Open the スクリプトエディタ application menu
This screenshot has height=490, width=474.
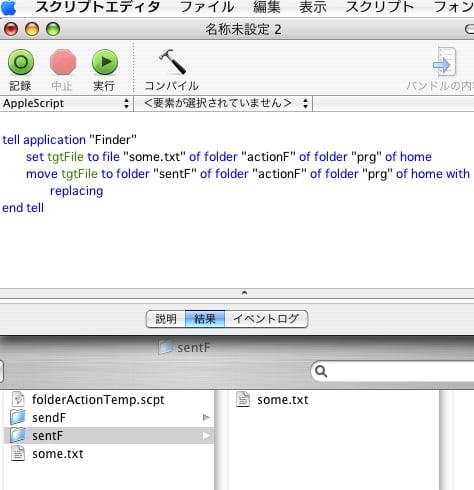click(x=97, y=7)
